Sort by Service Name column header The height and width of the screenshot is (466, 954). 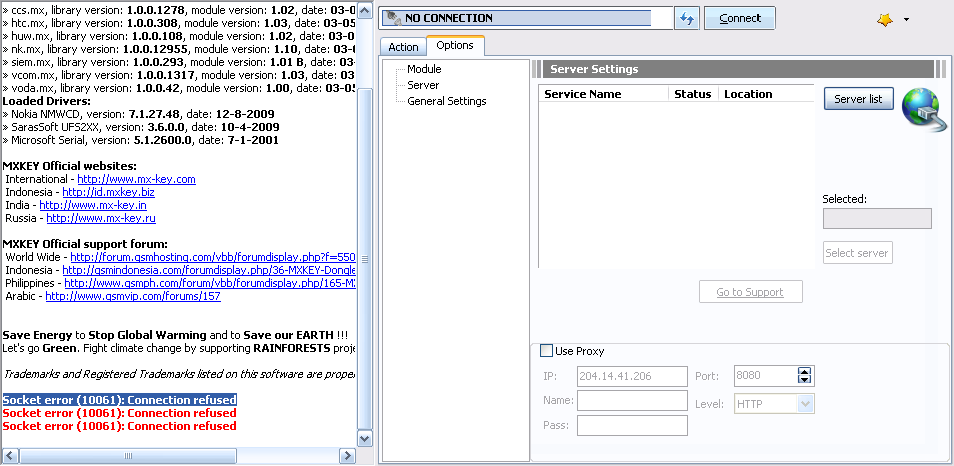coord(603,94)
